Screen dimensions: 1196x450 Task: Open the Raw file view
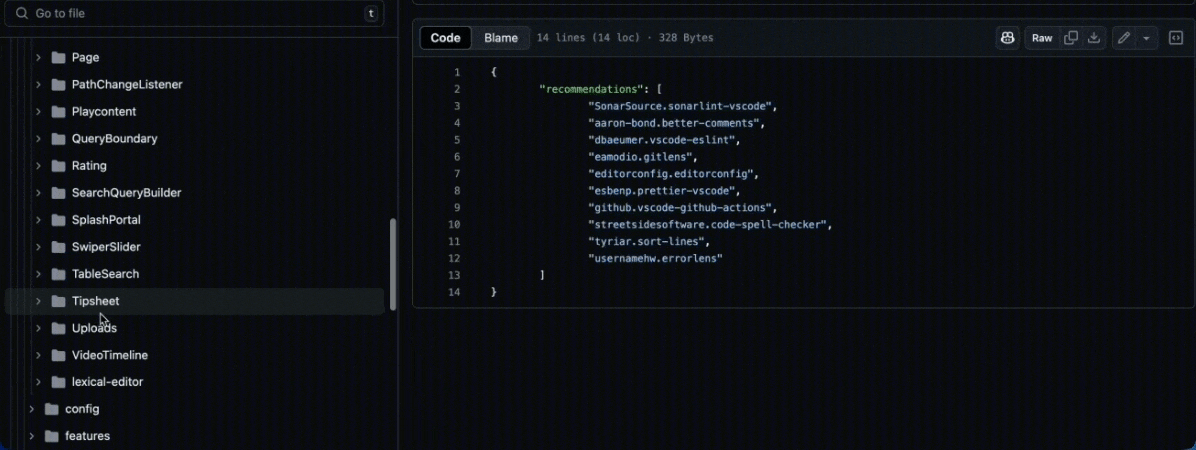point(1042,38)
